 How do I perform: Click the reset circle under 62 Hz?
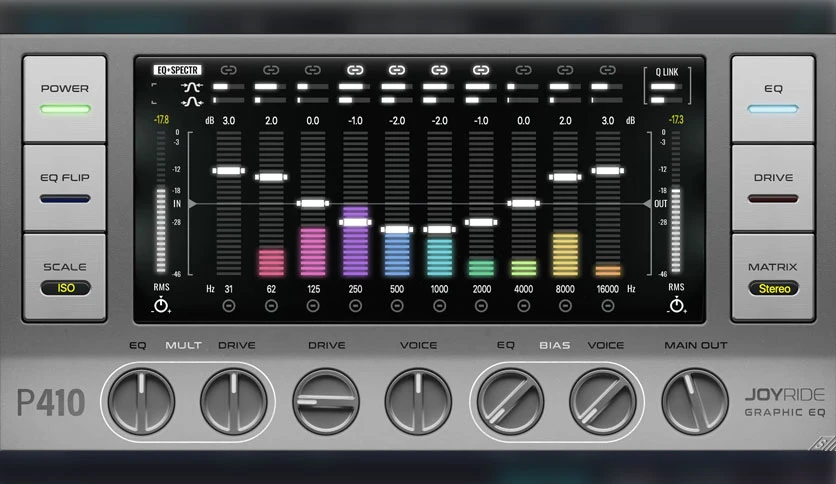pyautogui.click(x=271, y=306)
